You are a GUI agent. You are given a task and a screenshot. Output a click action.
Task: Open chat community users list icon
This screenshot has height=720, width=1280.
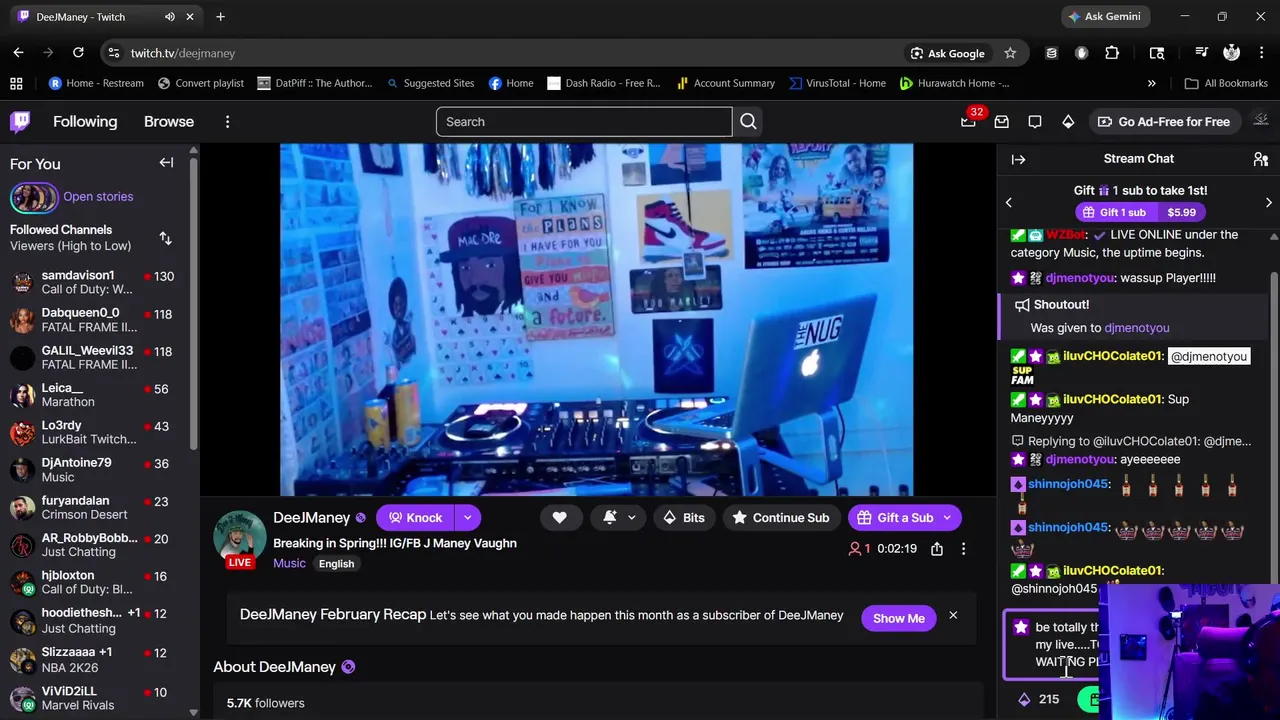click(x=1260, y=159)
